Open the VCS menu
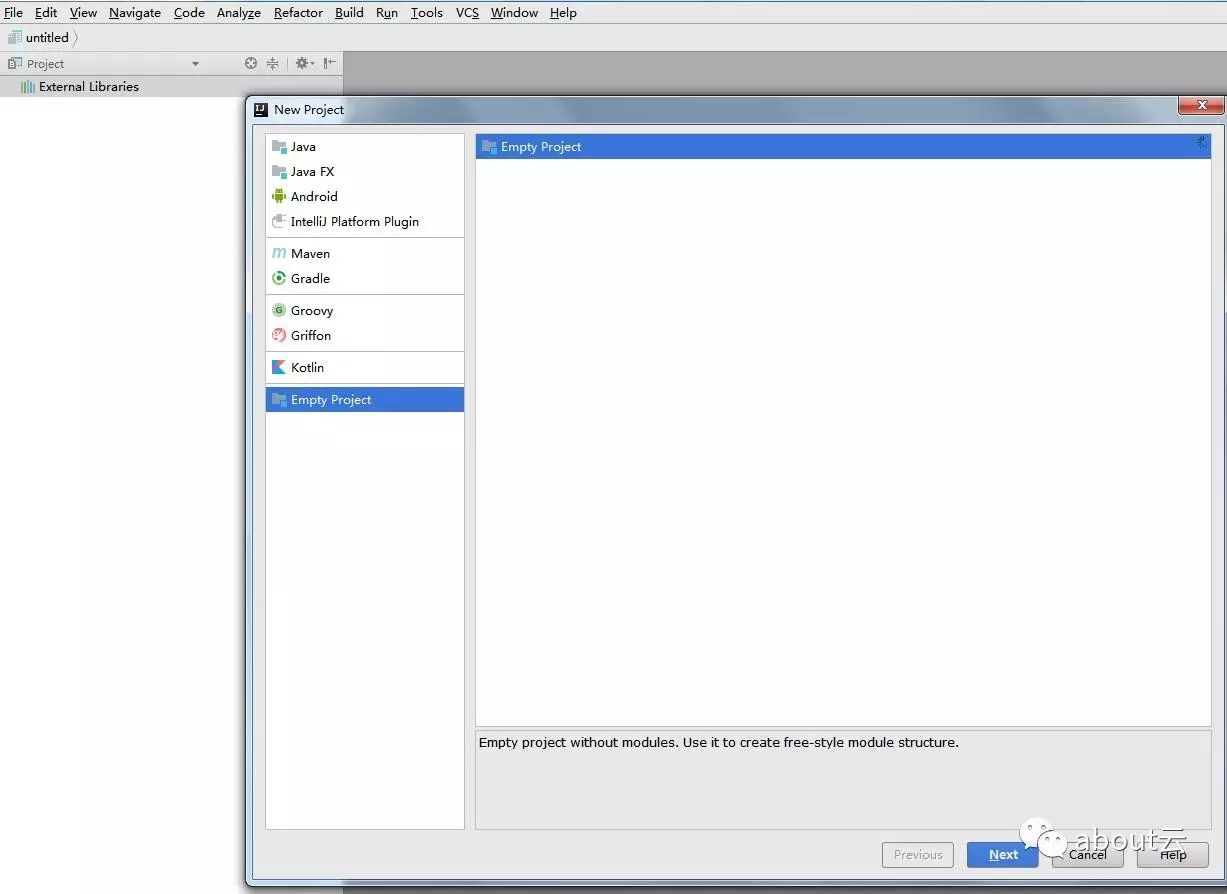This screenshot has width=1227, height=894. (467, 13)
